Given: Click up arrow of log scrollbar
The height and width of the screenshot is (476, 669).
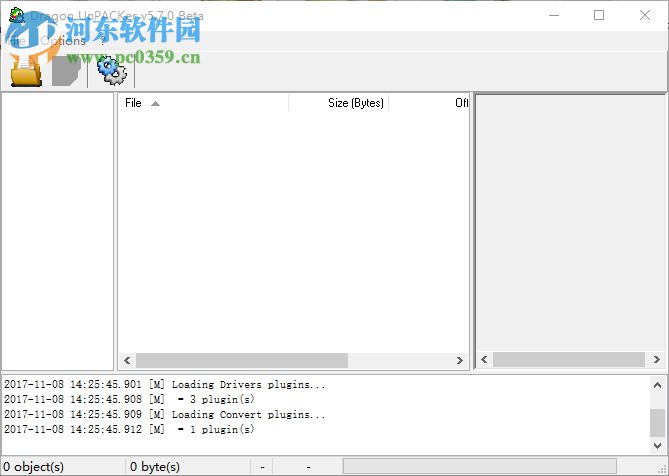Looking at the screenshot, I should click(x=657, y=385).
